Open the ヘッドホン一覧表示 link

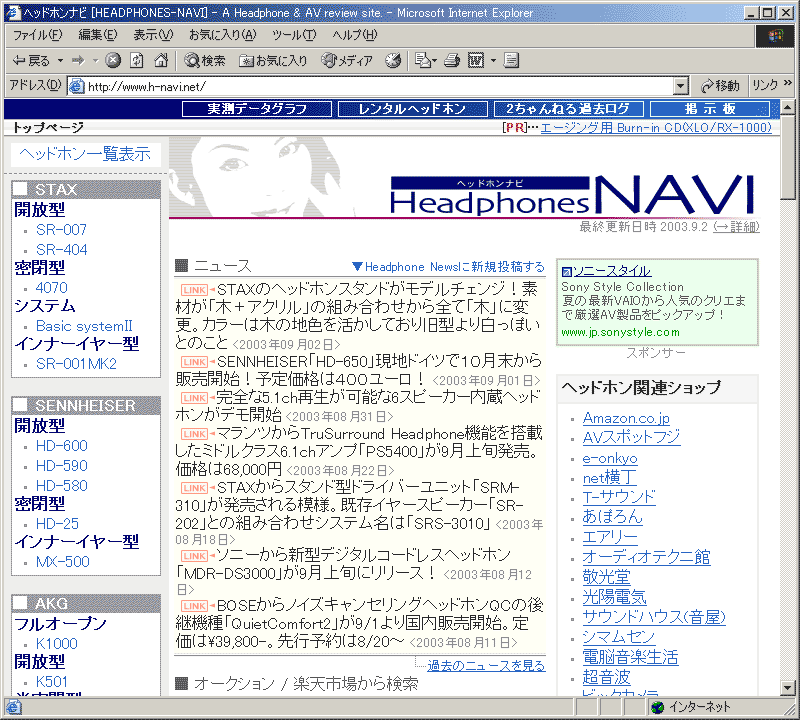click(x=85, y=154)
